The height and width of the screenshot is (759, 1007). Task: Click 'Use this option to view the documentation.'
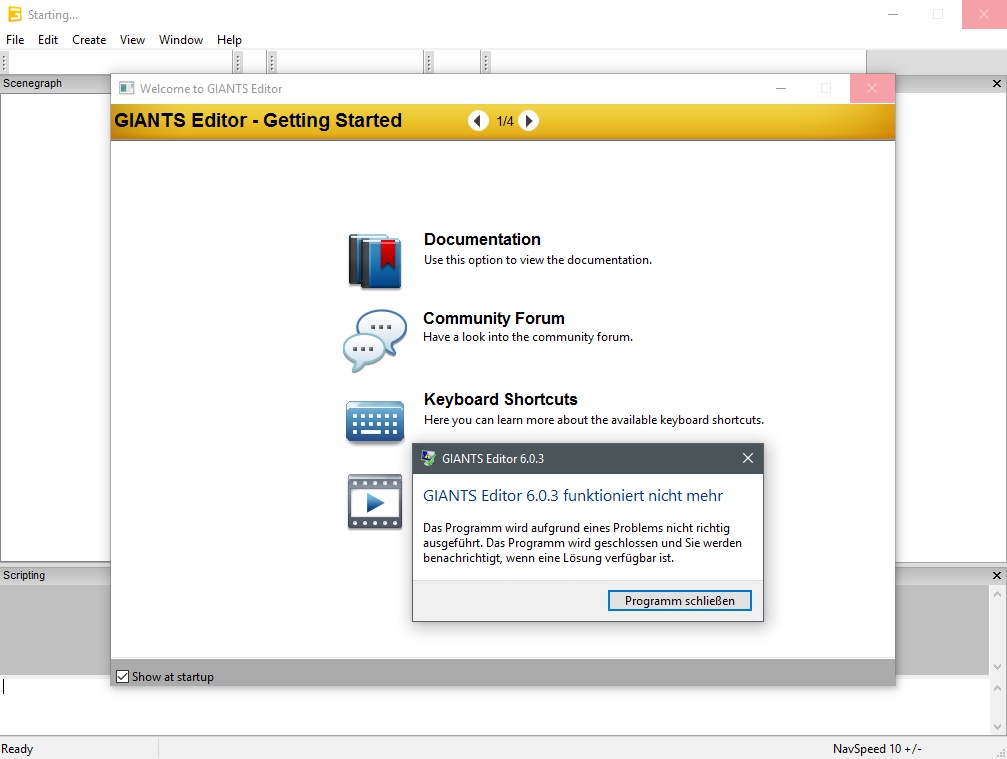[538, 260]
